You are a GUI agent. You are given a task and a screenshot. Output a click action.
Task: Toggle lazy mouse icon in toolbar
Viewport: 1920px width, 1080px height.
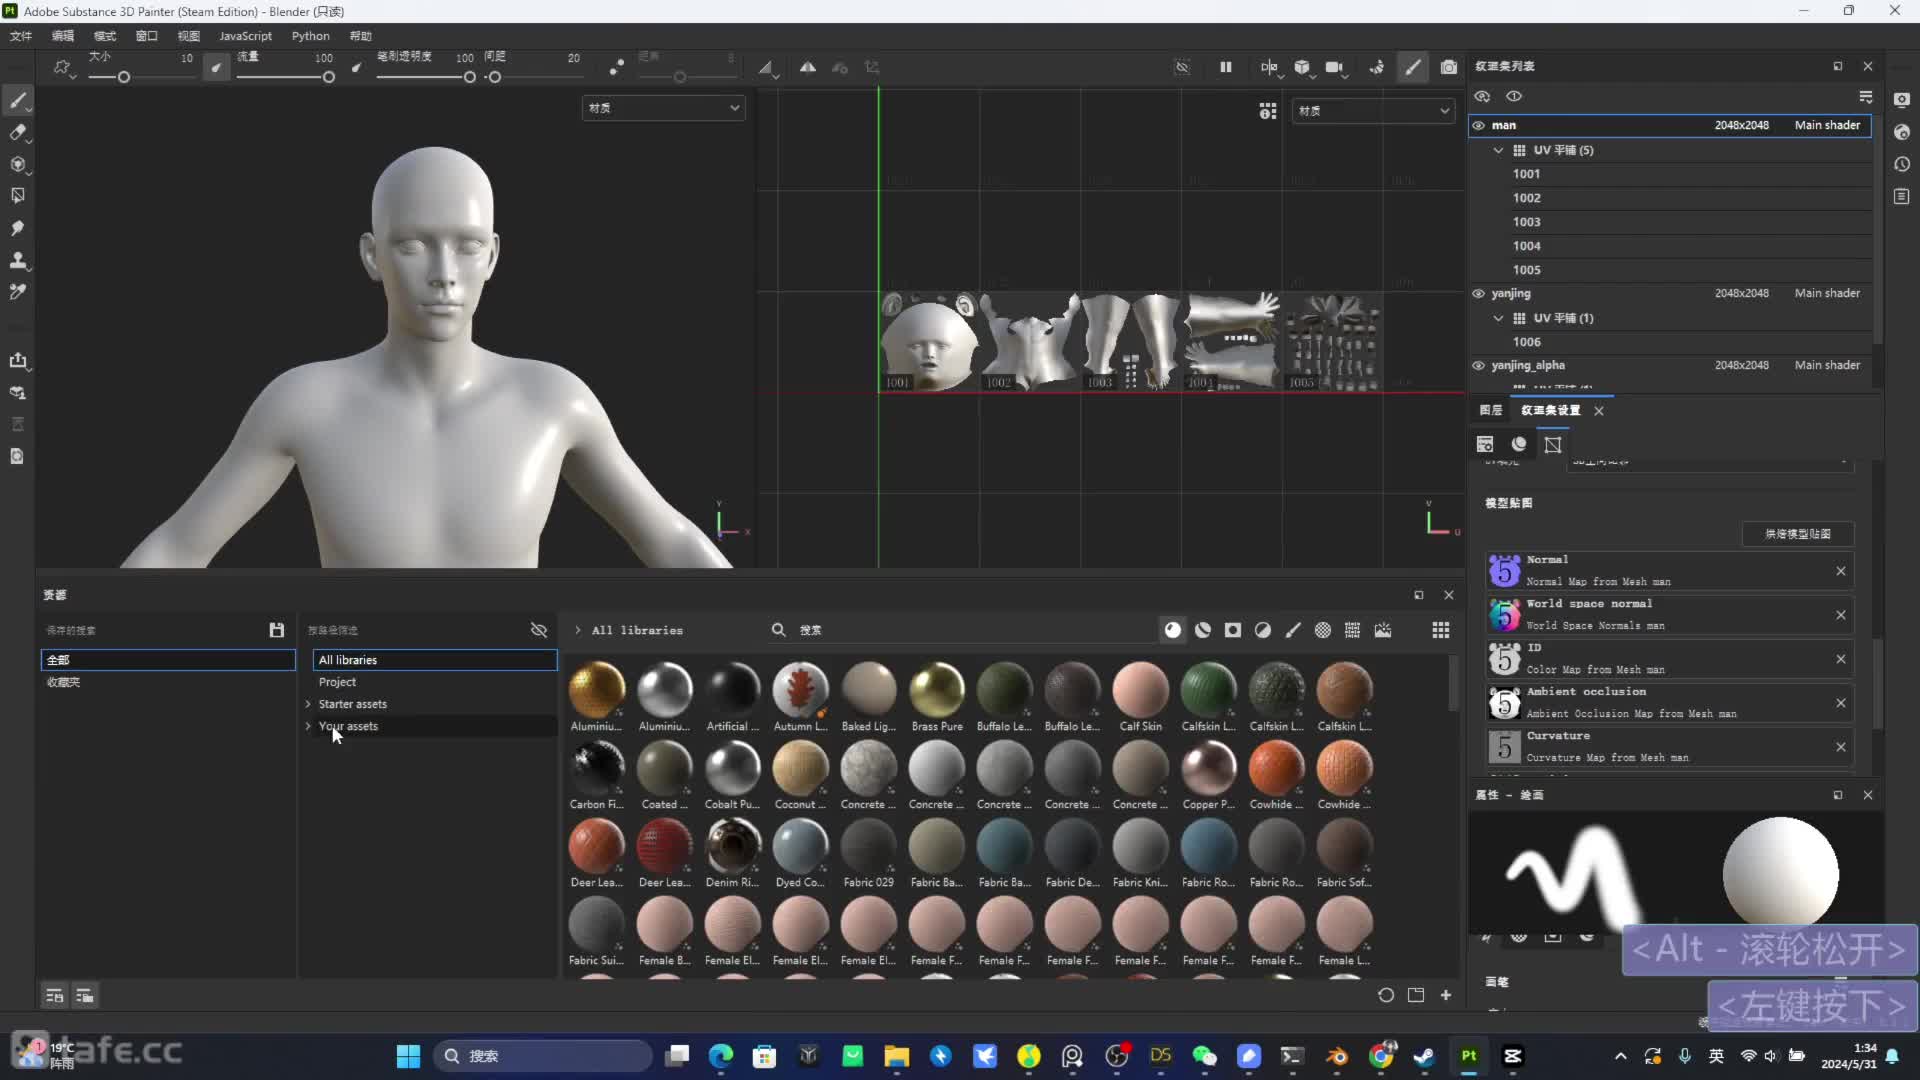617,67
